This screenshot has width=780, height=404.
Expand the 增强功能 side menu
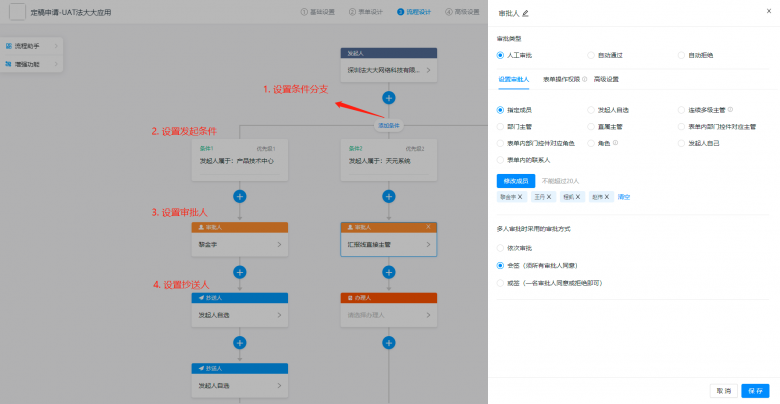pyautogui.click(x=28, y=62)
